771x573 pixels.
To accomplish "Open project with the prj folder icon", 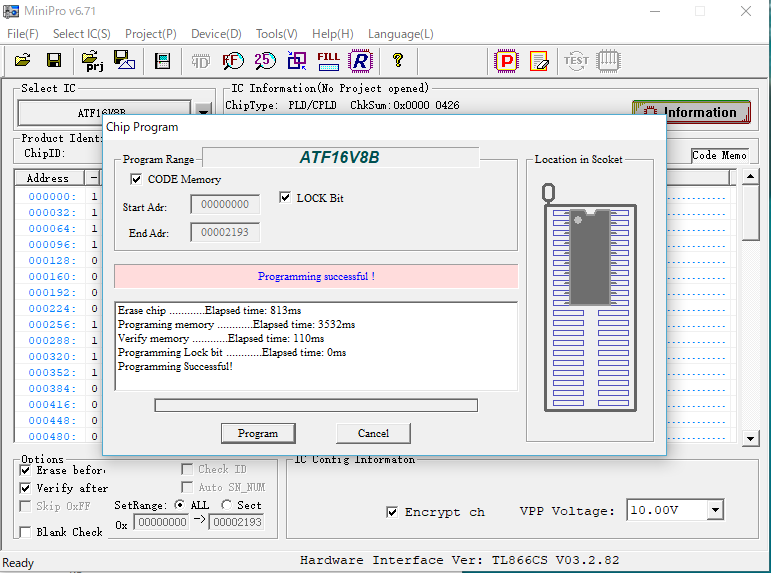I will click(x=92, y=60).
